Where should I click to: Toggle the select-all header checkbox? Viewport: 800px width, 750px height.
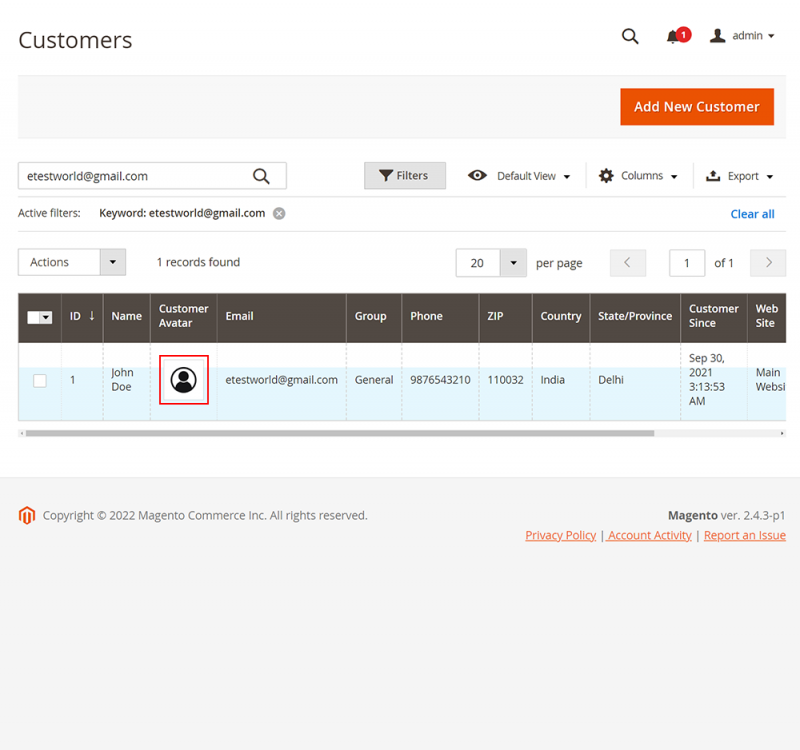[34, 317]
